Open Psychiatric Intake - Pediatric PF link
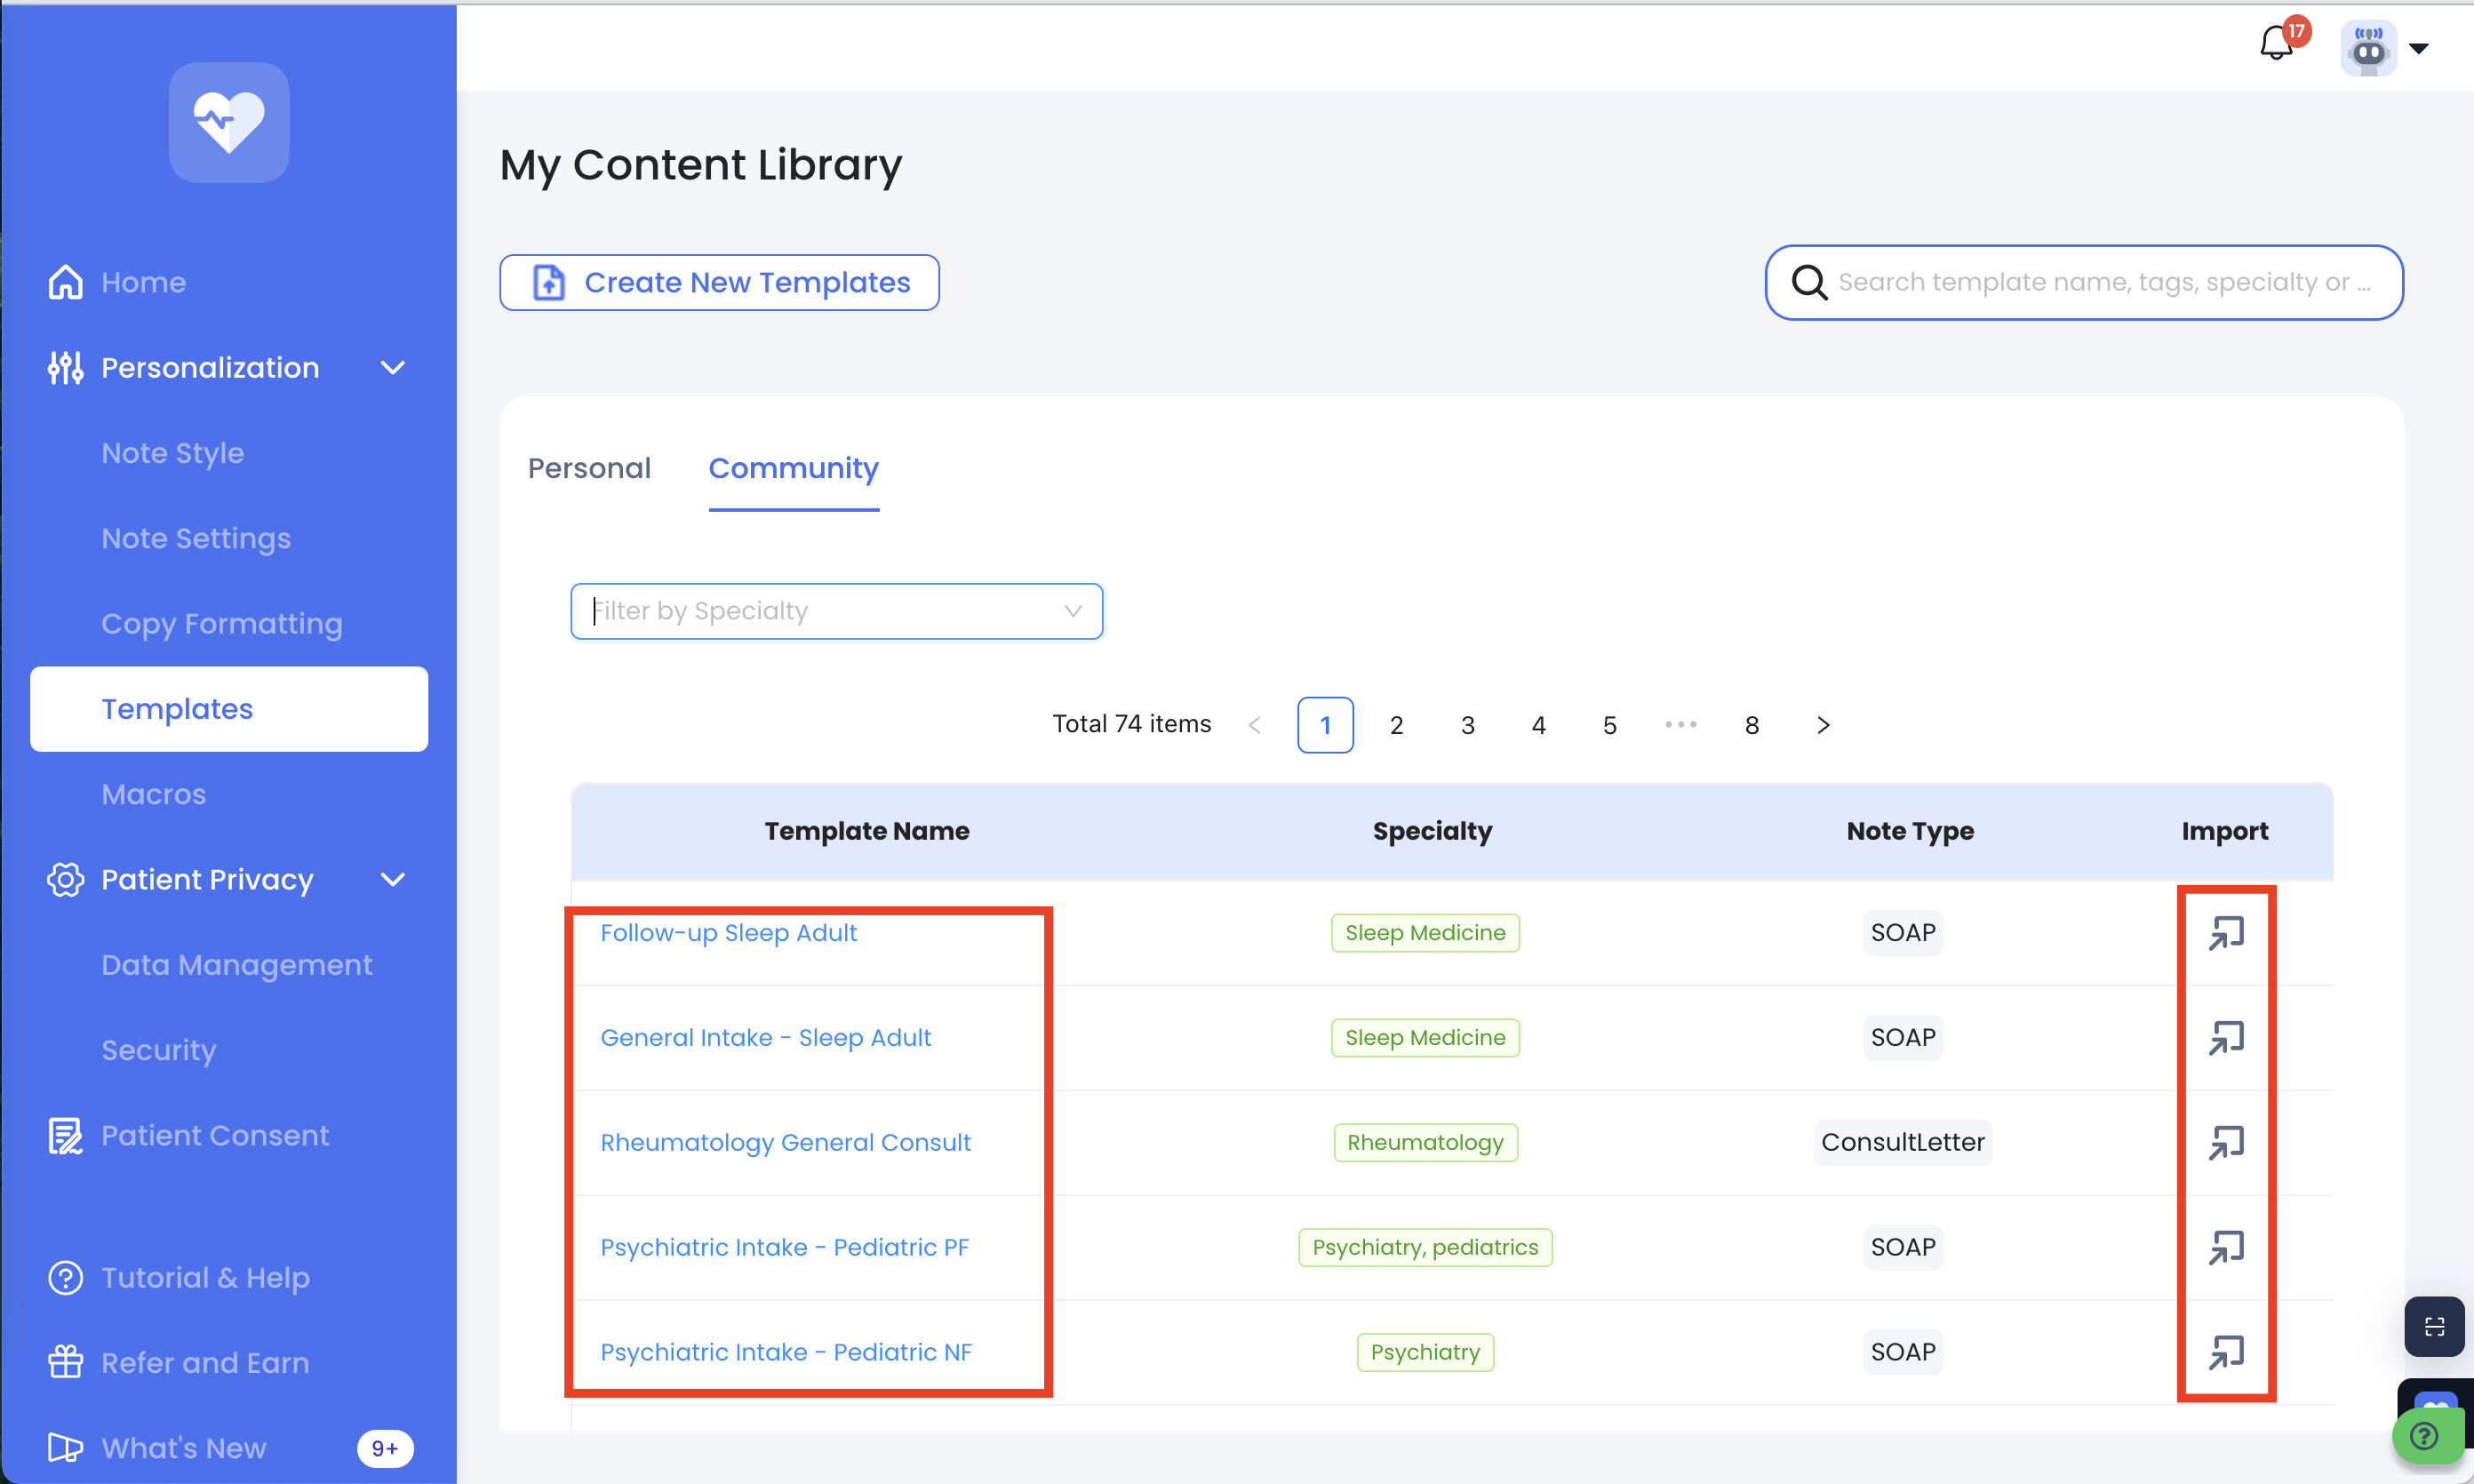 point(784,1247)
